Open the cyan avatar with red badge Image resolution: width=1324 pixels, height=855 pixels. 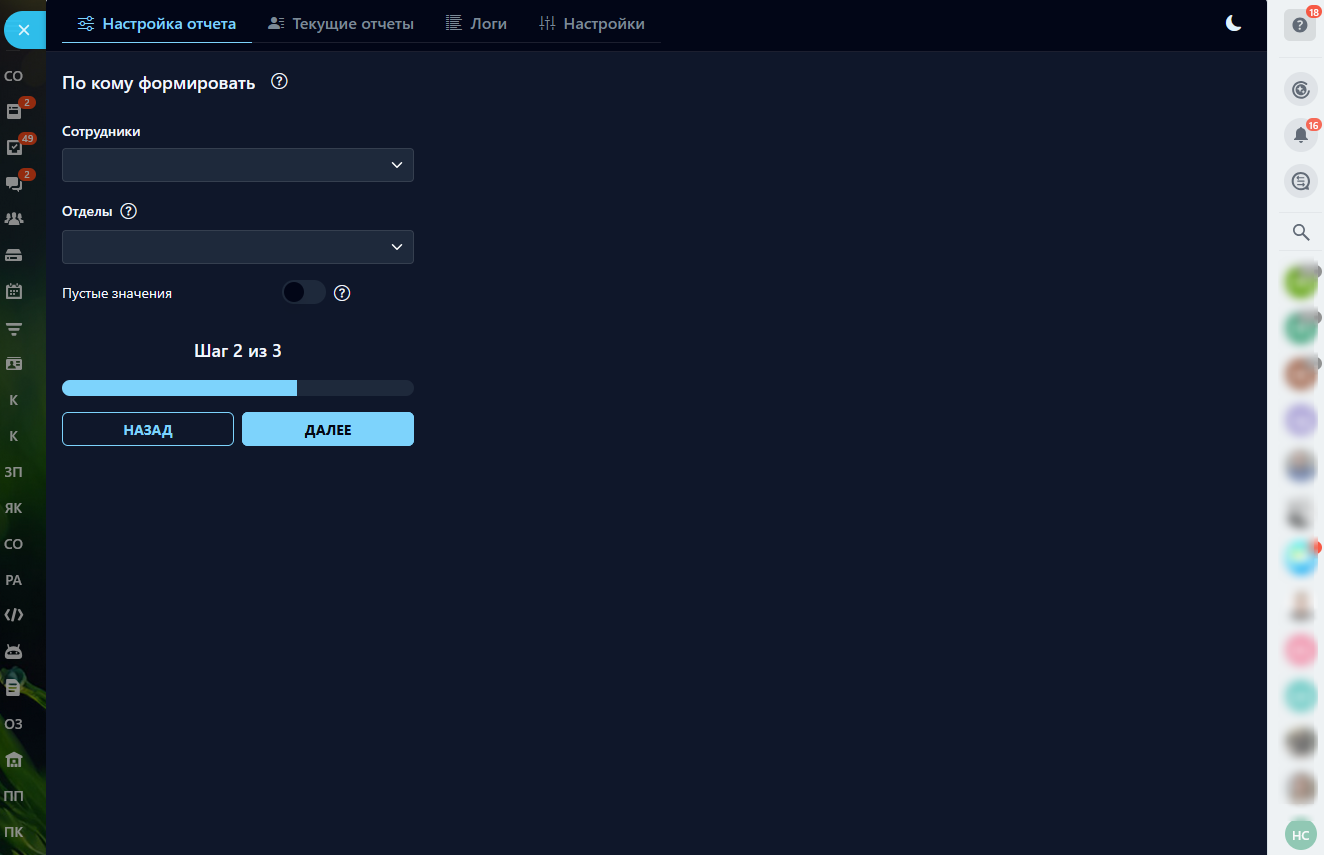coord(1301,558)
